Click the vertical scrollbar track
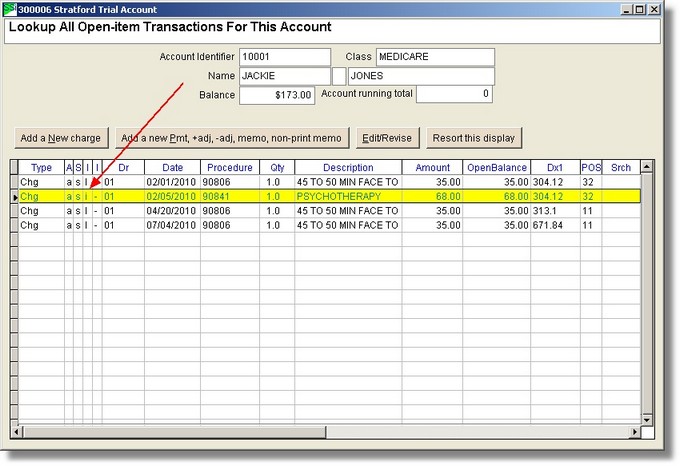 647,293
